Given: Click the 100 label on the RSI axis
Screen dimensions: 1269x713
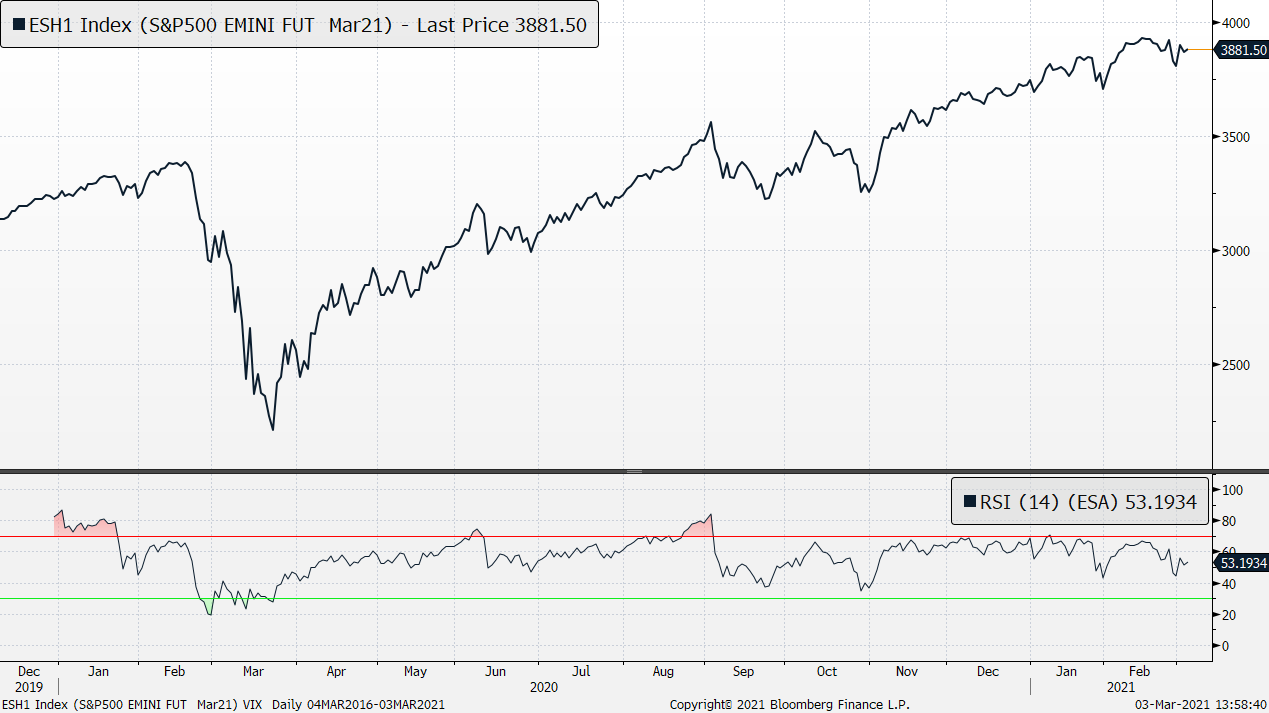Looking at the screenshot, I should [1232, 490].
